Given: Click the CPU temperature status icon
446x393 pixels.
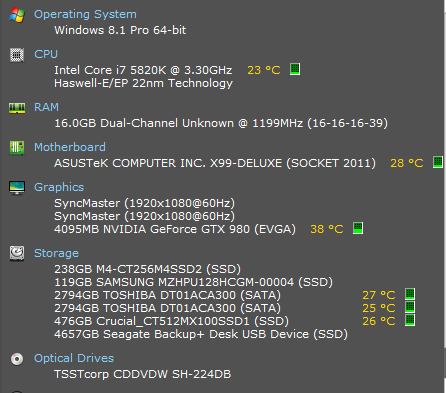Looking at the screenshot, I should tap(295, 69).
